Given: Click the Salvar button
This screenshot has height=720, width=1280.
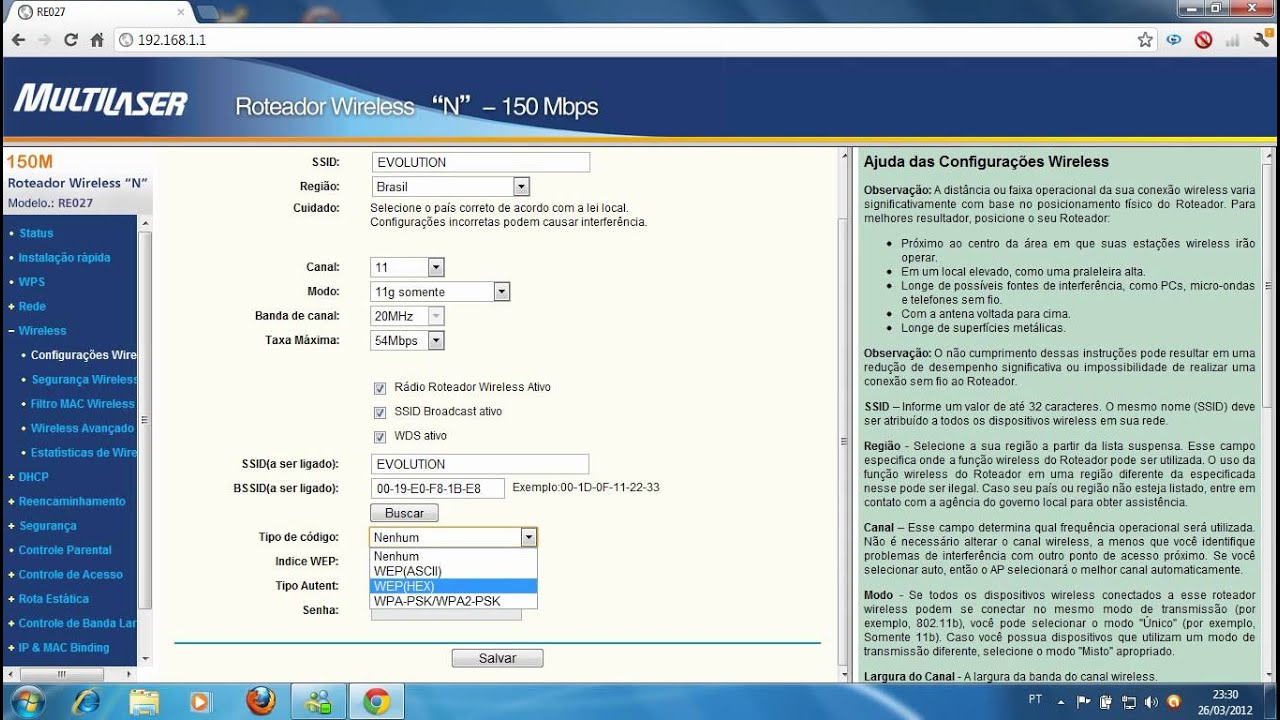Looking at the screenshot, I should point(497,658).
